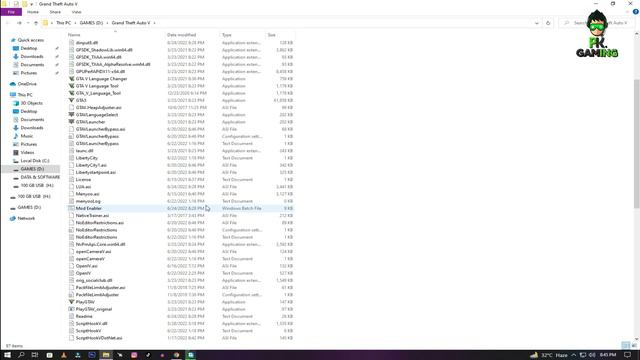Expand chevron after Grand Theft Auto V breadcrumb
The image size is (640, 360).
[154, 23]
